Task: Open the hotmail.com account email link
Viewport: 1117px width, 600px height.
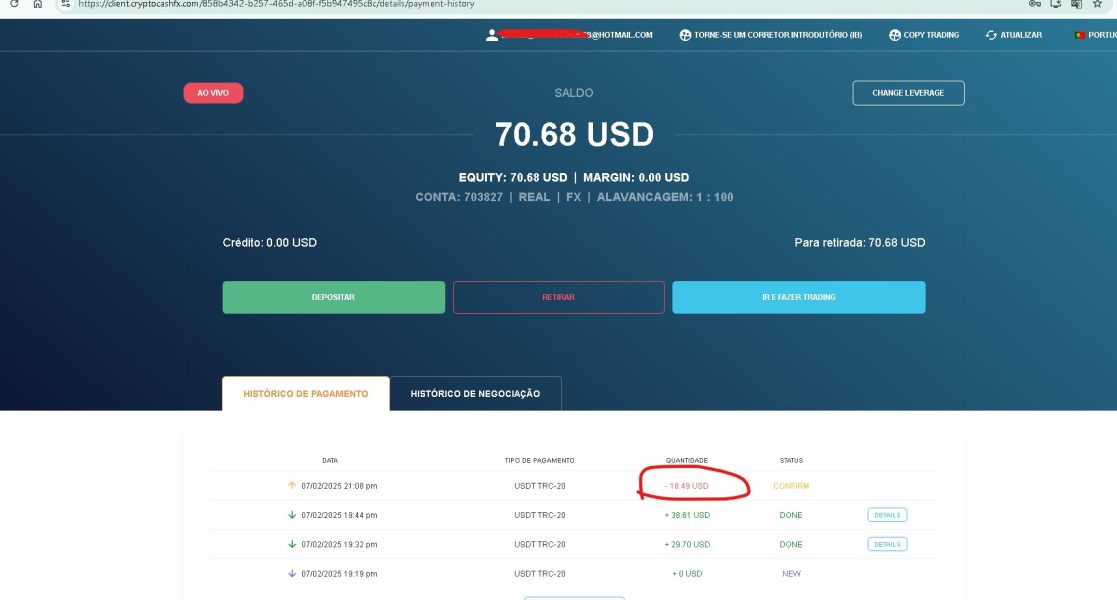Action: [x=576, y=35]
